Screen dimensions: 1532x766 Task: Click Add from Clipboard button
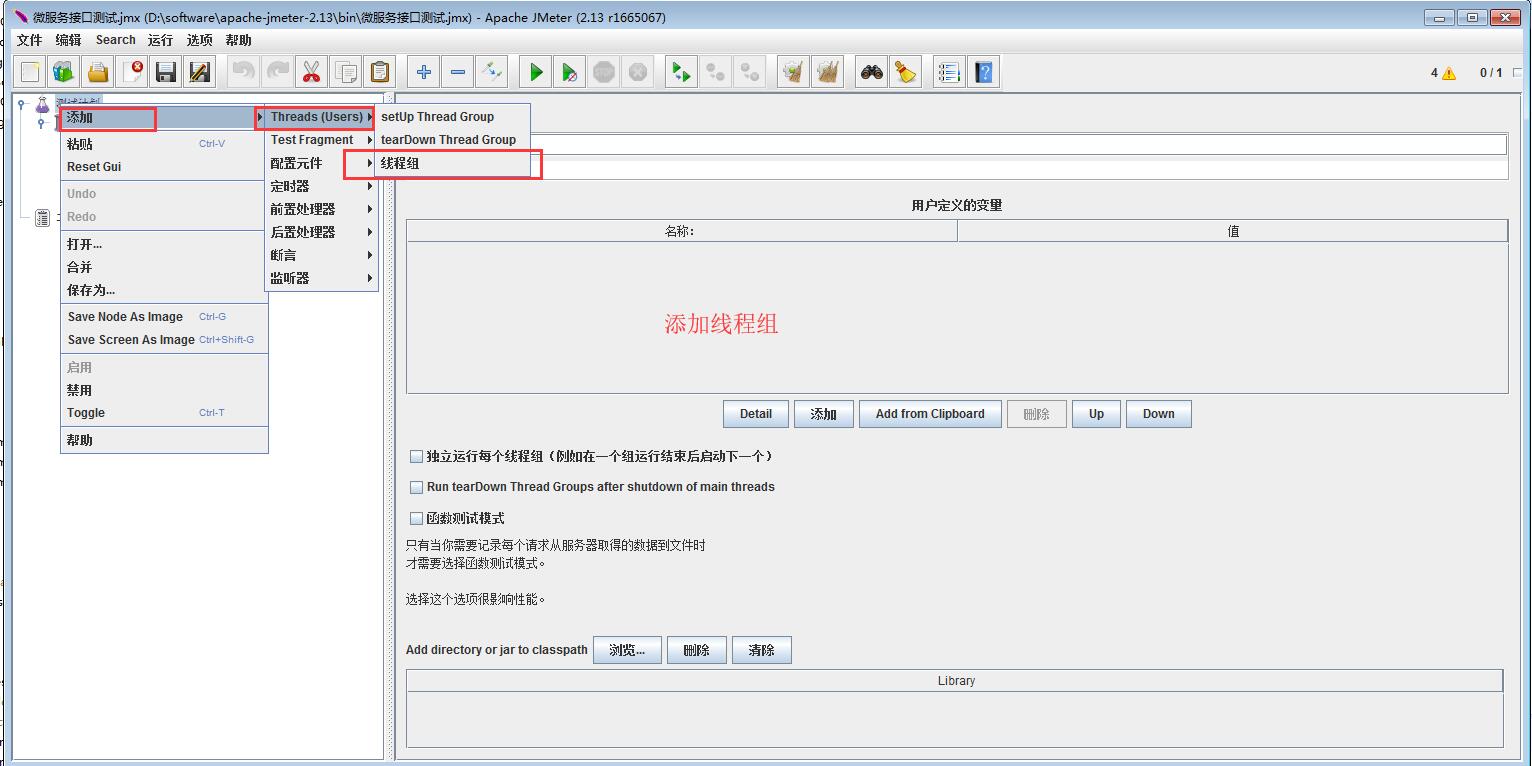click(x=930, y=414)
